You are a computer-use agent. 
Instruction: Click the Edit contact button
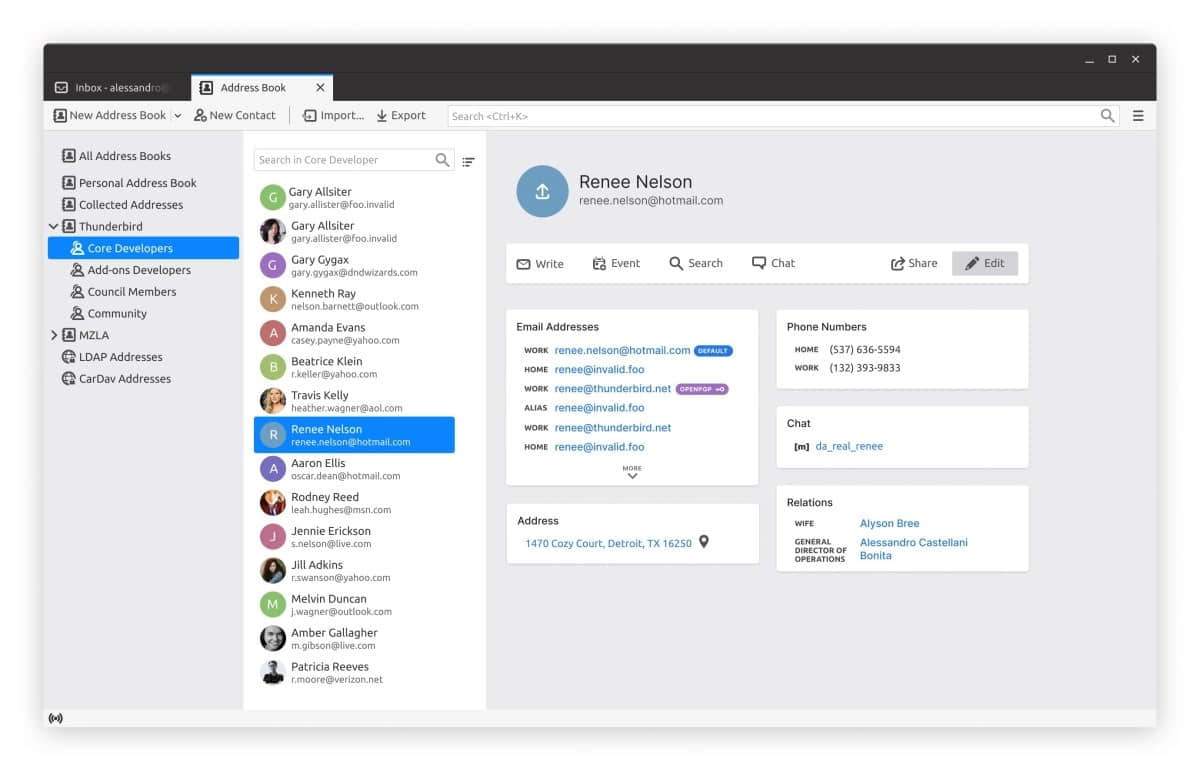[x=985, y=263]
